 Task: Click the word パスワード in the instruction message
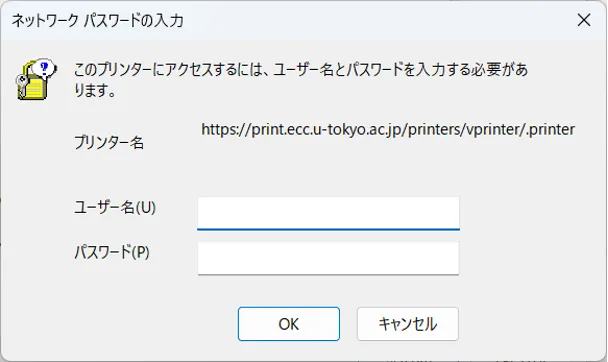375,70
